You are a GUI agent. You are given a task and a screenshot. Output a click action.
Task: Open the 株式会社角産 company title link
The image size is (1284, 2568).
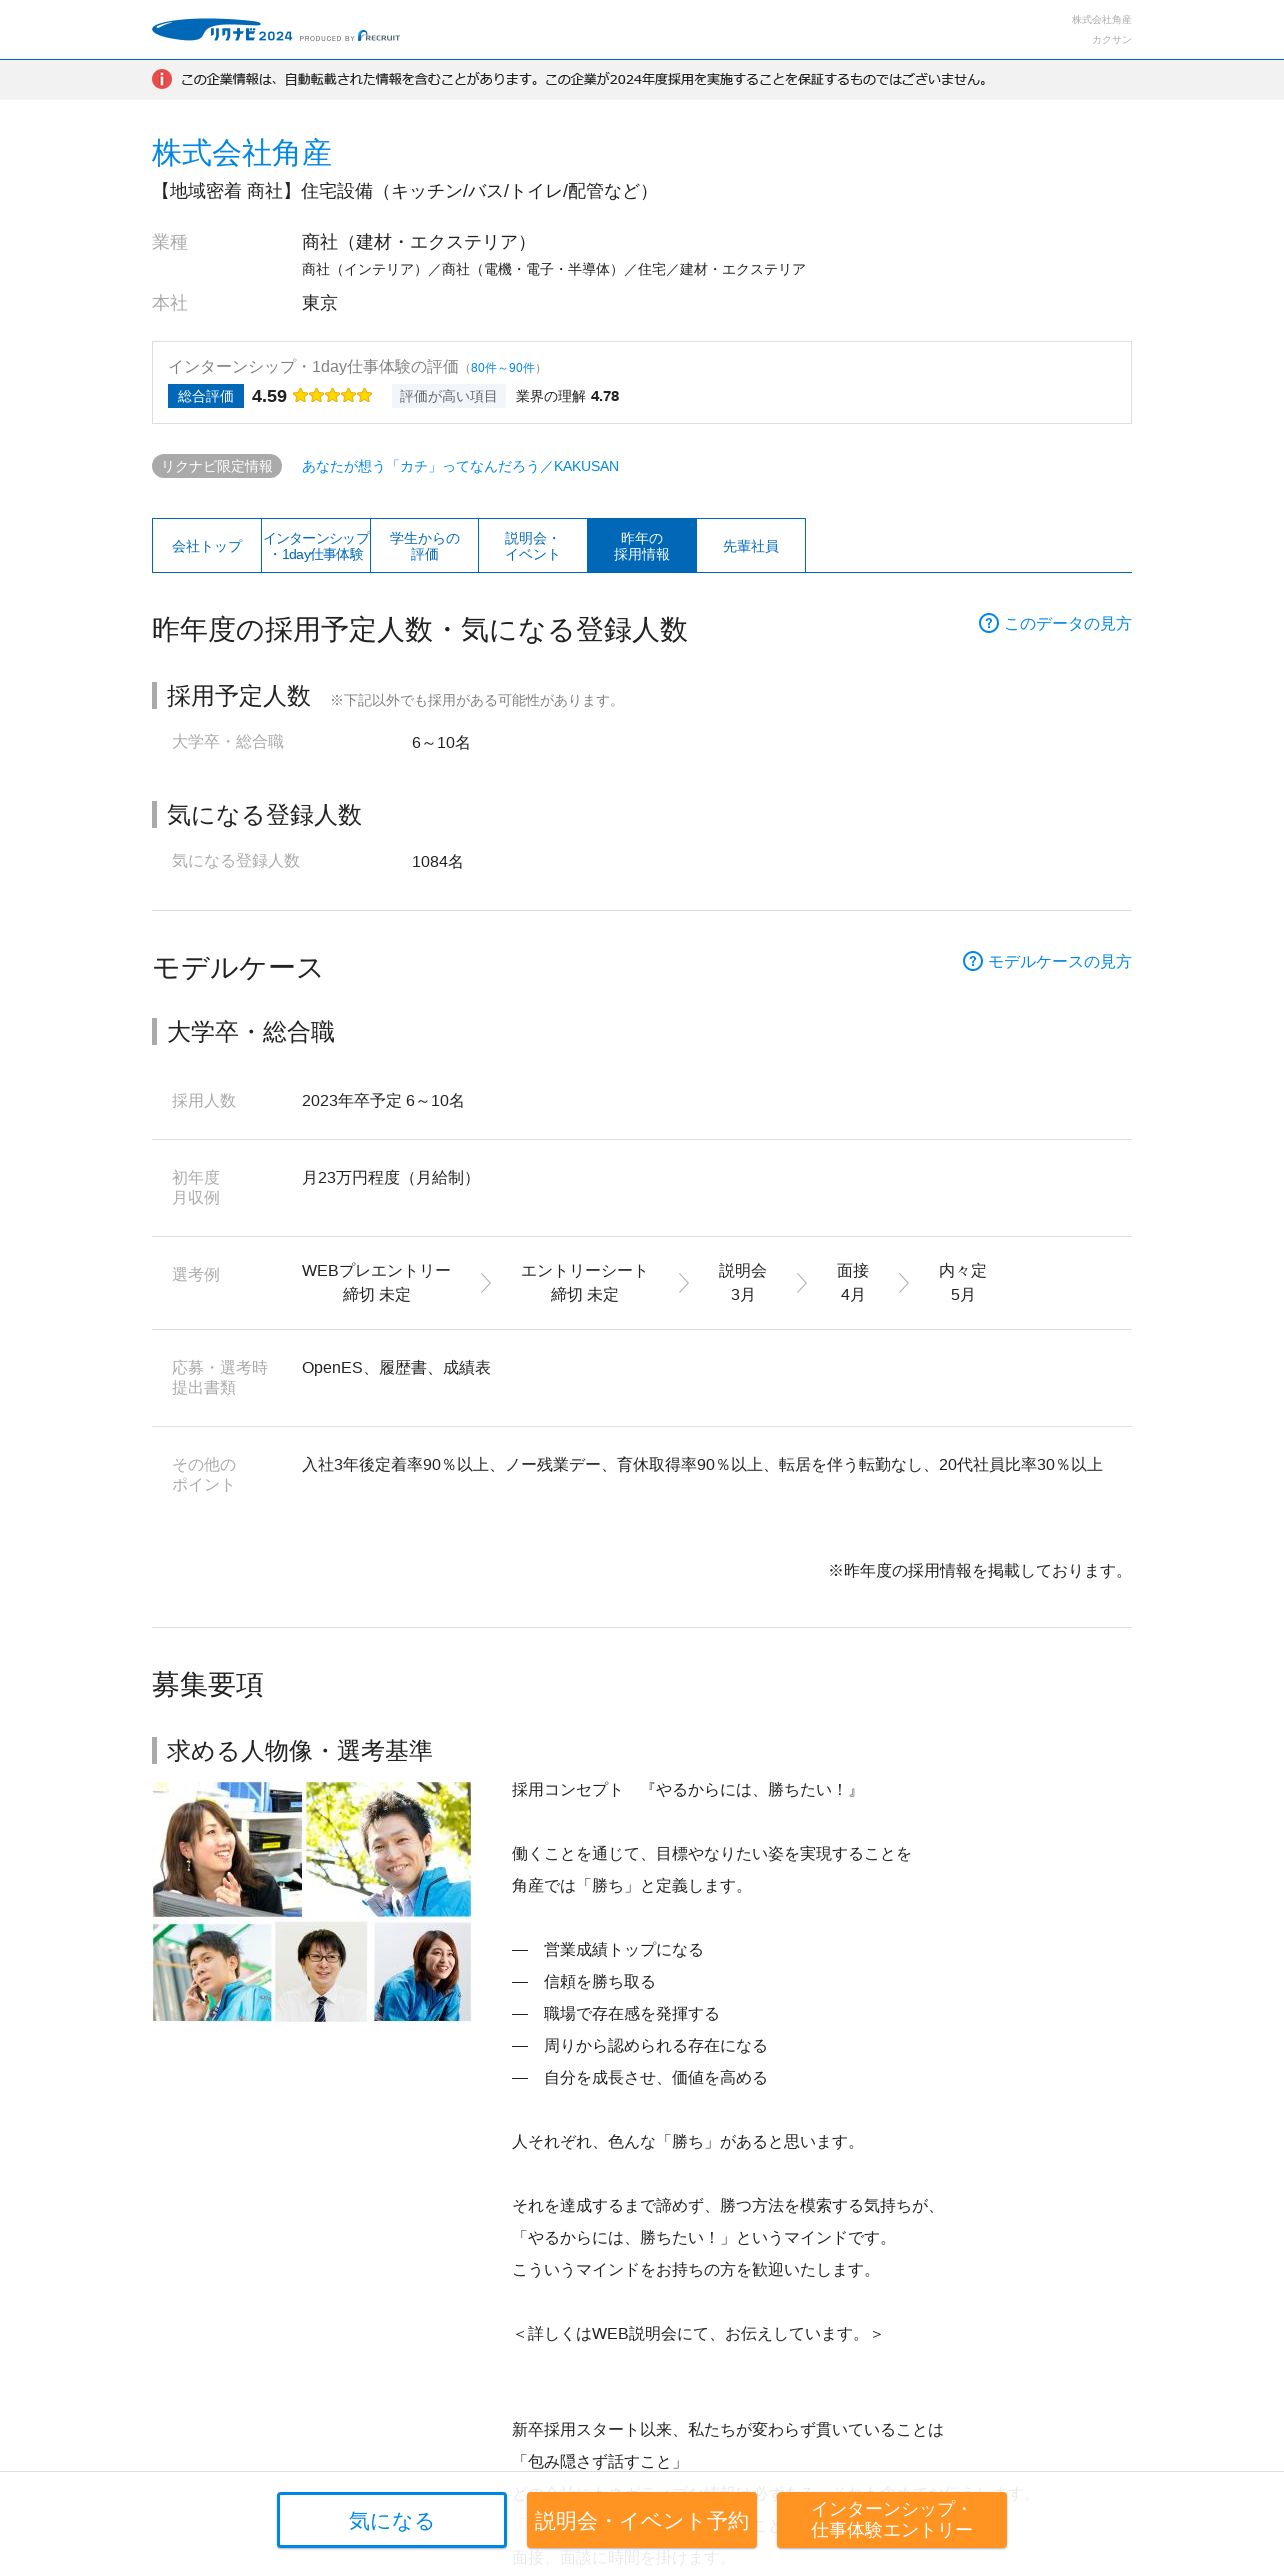tap(241, 153)
